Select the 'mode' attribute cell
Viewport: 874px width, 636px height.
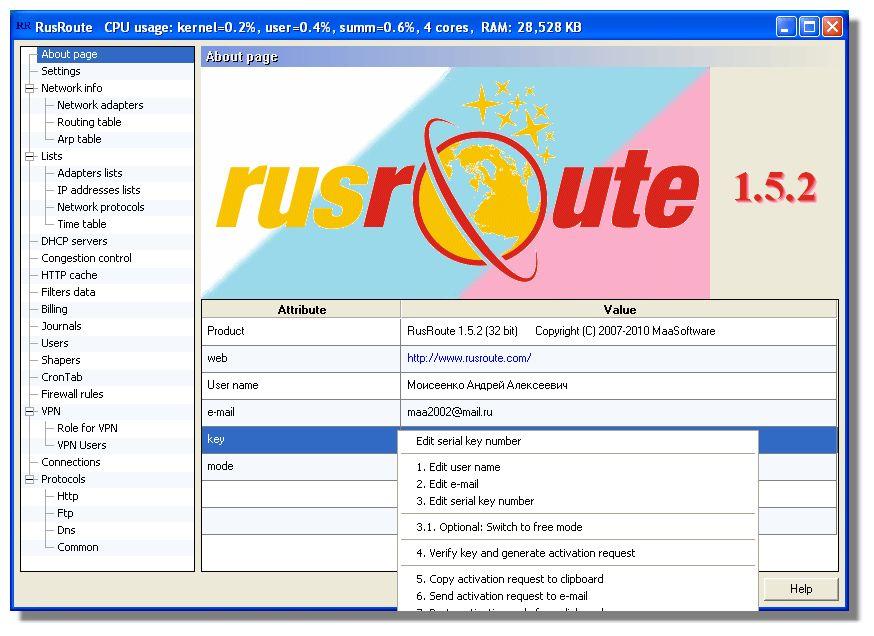click(300, 467)
